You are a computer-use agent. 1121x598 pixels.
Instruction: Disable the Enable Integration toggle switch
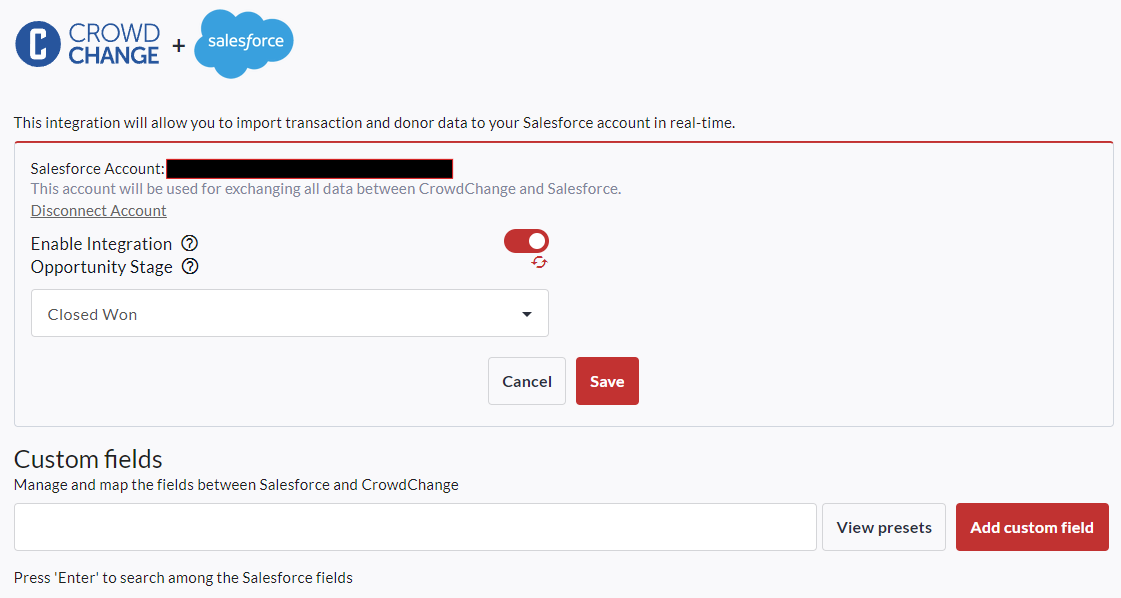[x=527, y=241]
